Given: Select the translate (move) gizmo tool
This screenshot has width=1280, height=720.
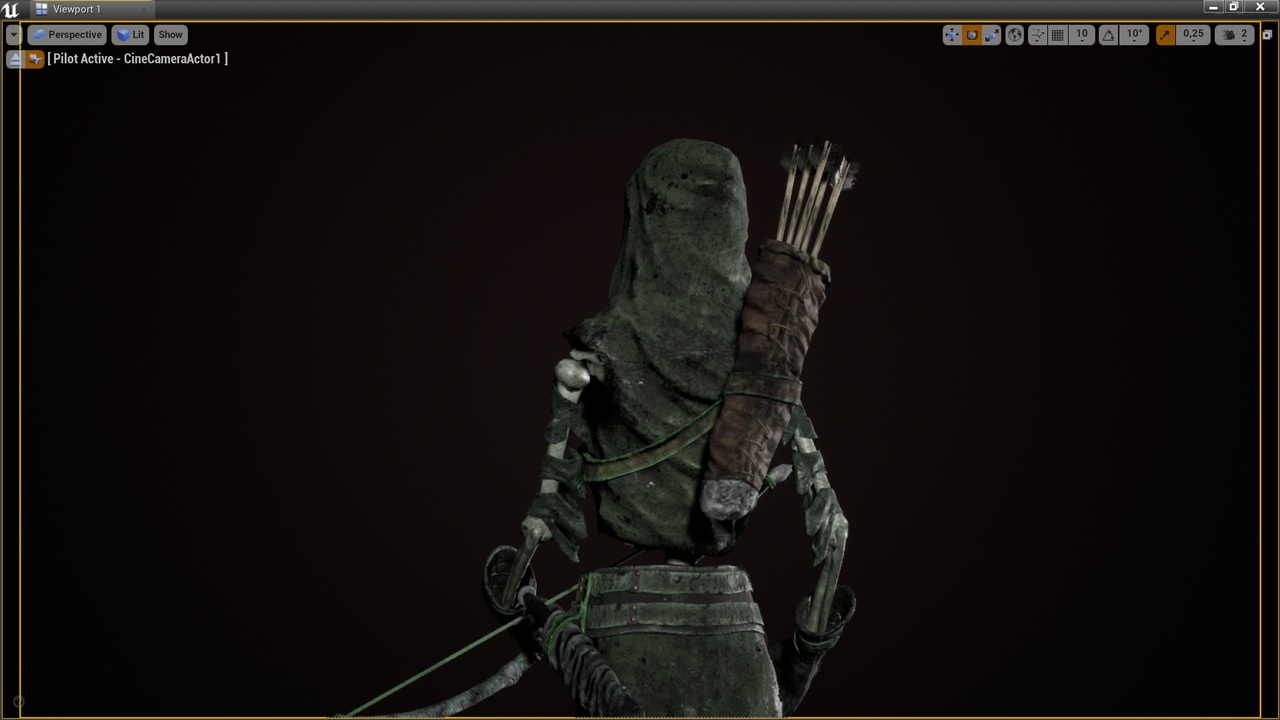Looking at the screenshot, I should (x=951, y=35).
